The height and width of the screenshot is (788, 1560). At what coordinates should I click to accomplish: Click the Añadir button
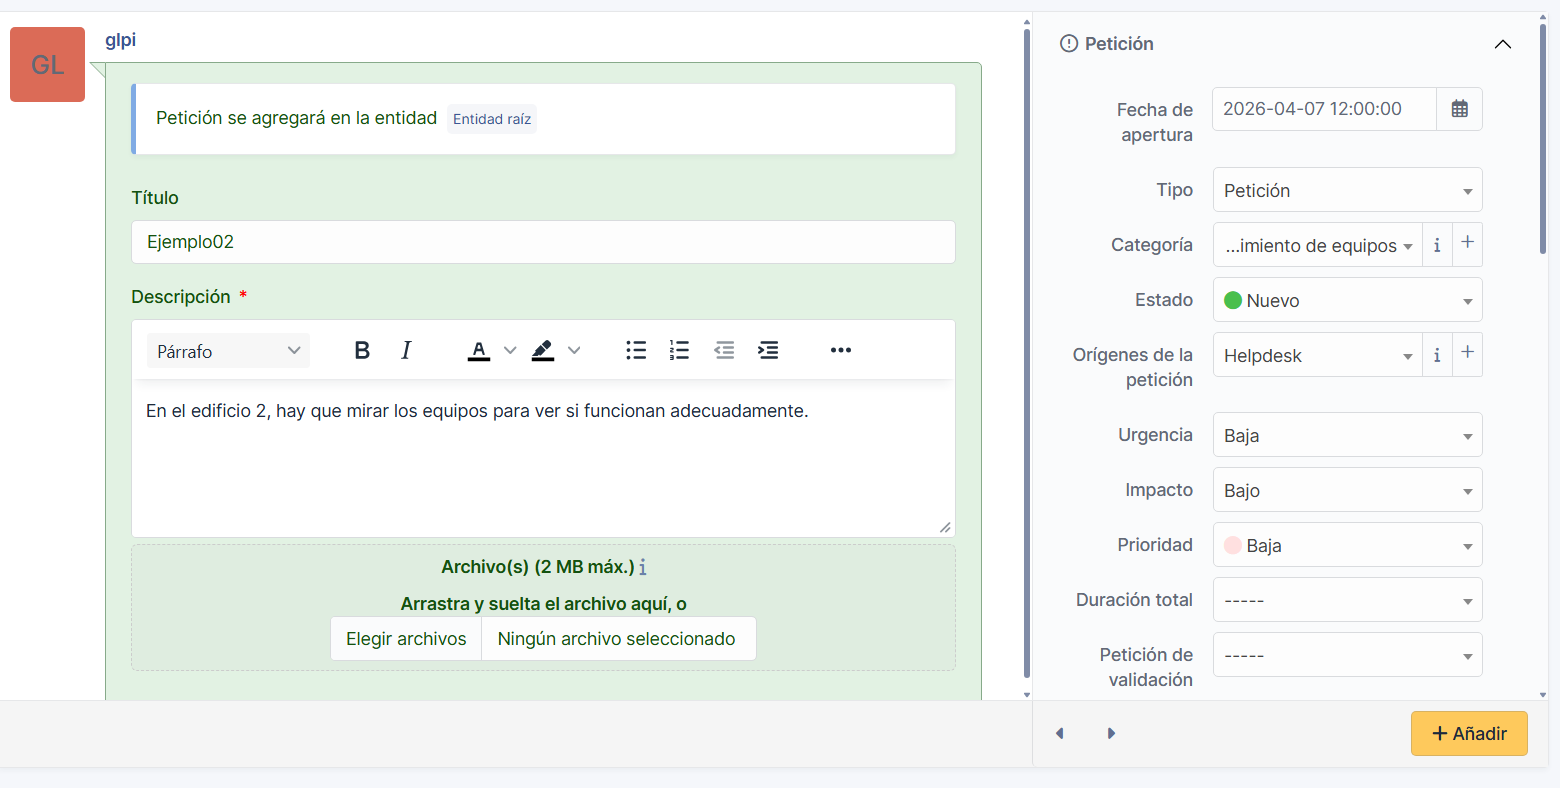[x=1468, y=733]
